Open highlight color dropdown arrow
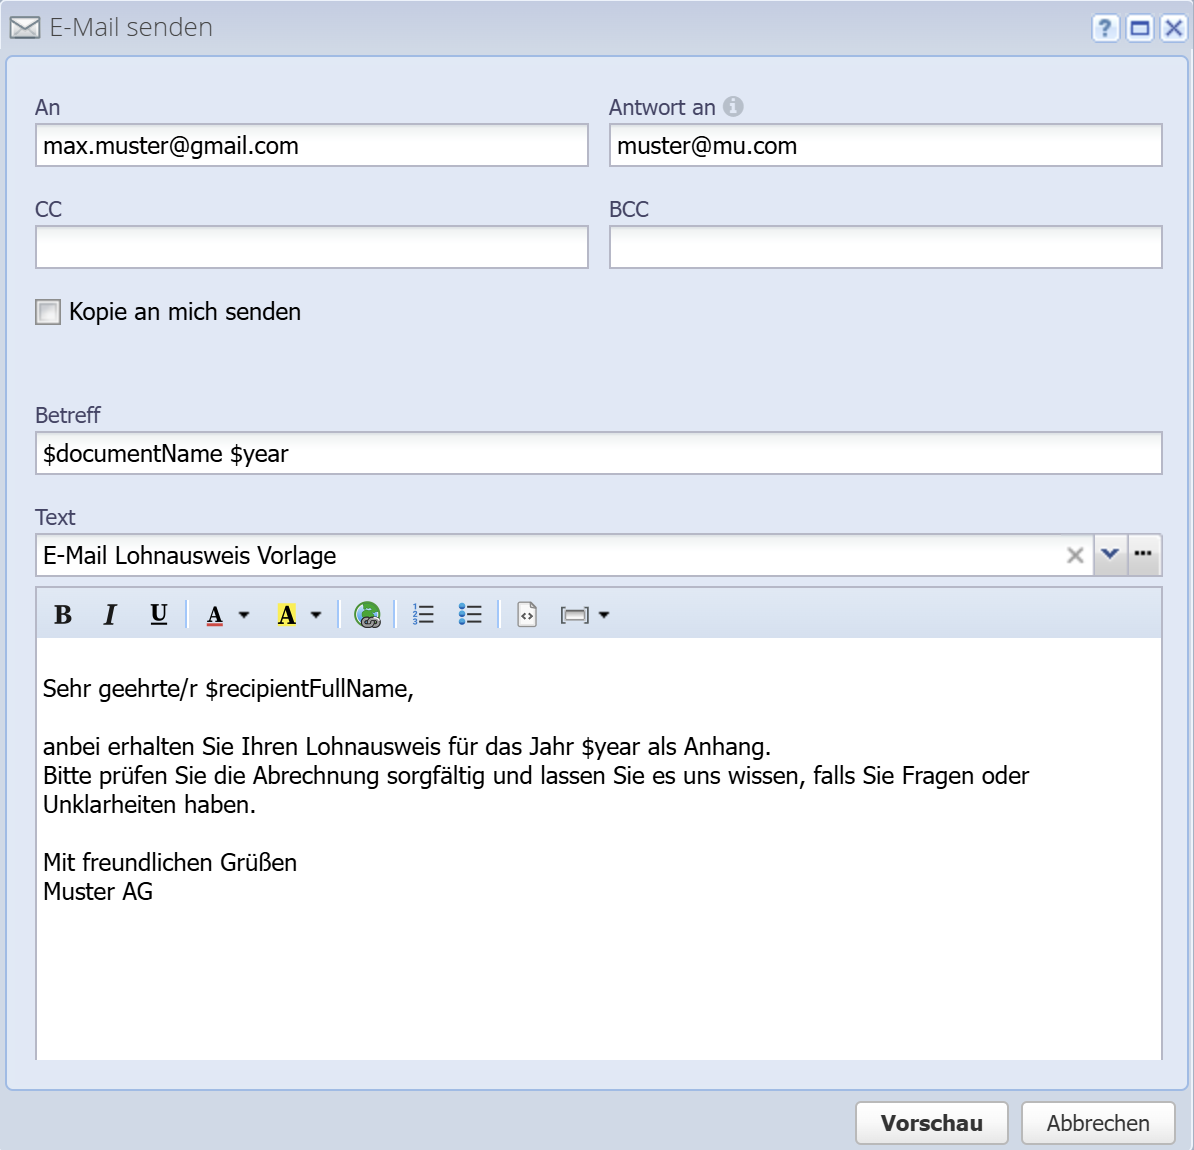This screenshot has width=1194, height=1150. tap(316, 615)
